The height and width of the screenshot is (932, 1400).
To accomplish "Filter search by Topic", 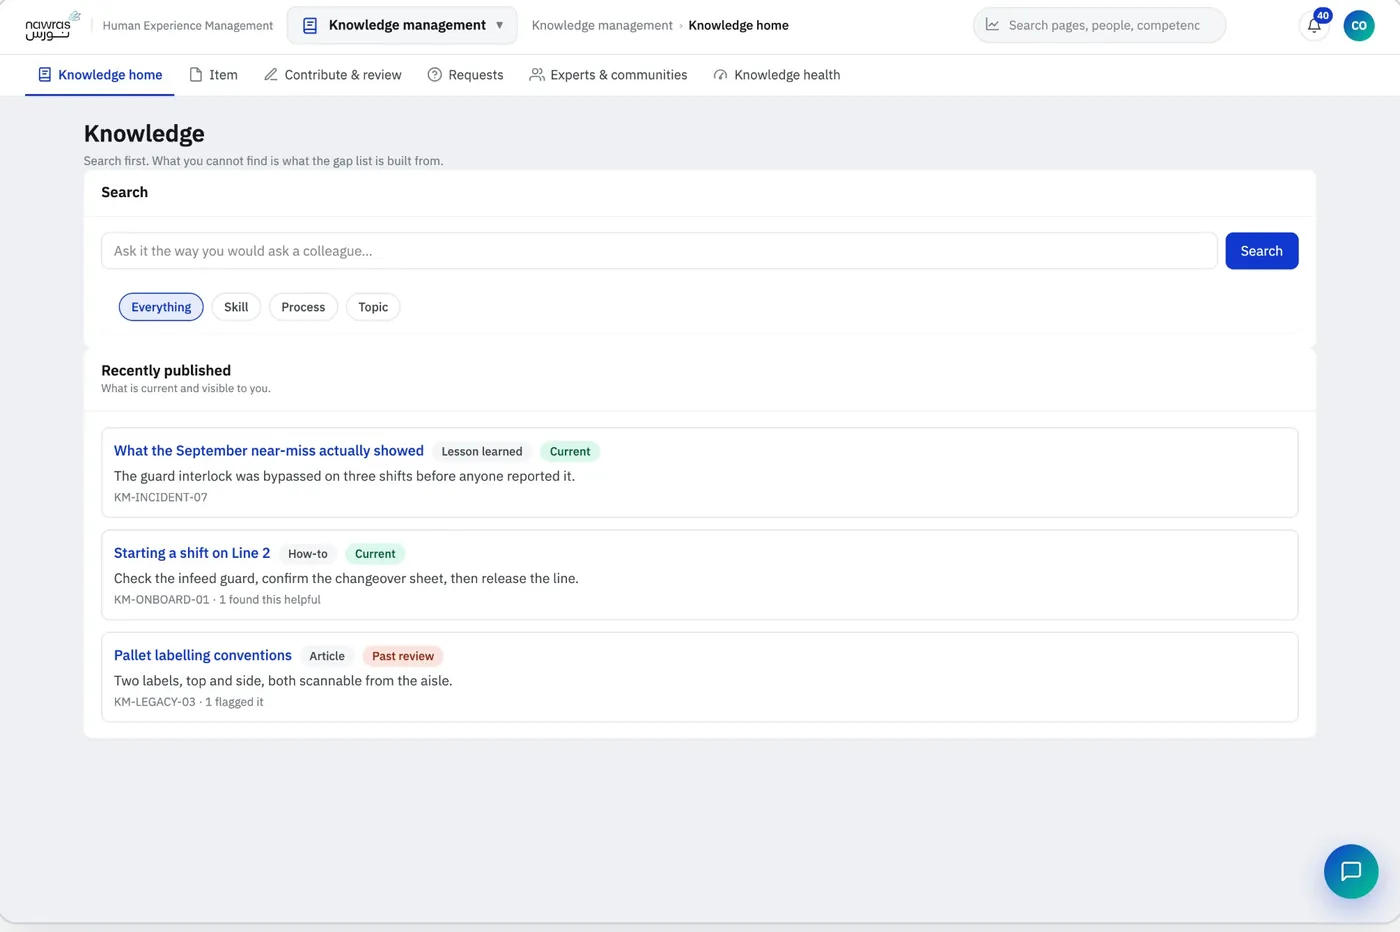I will click(x=373, y=307).
